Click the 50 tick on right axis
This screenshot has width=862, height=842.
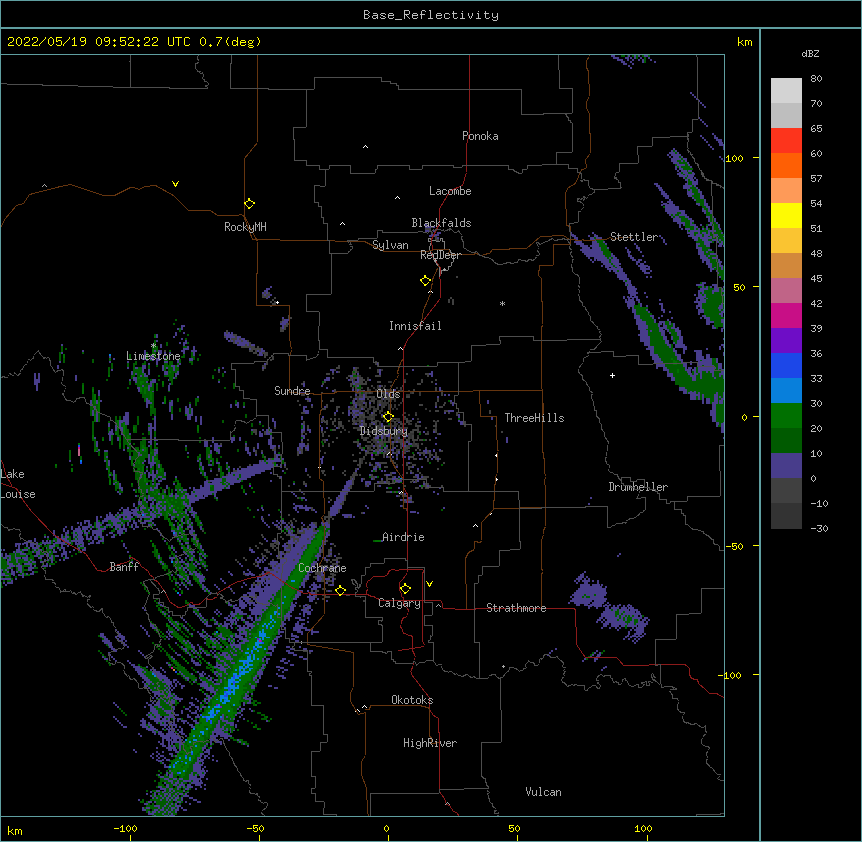coord(739,287)
